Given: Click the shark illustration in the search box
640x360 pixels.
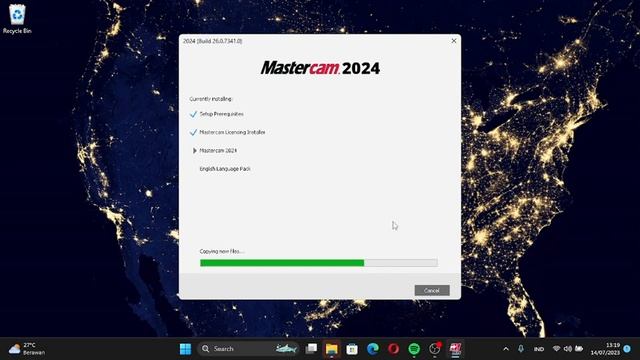Looking at the screenshot, I should (286, 349).
